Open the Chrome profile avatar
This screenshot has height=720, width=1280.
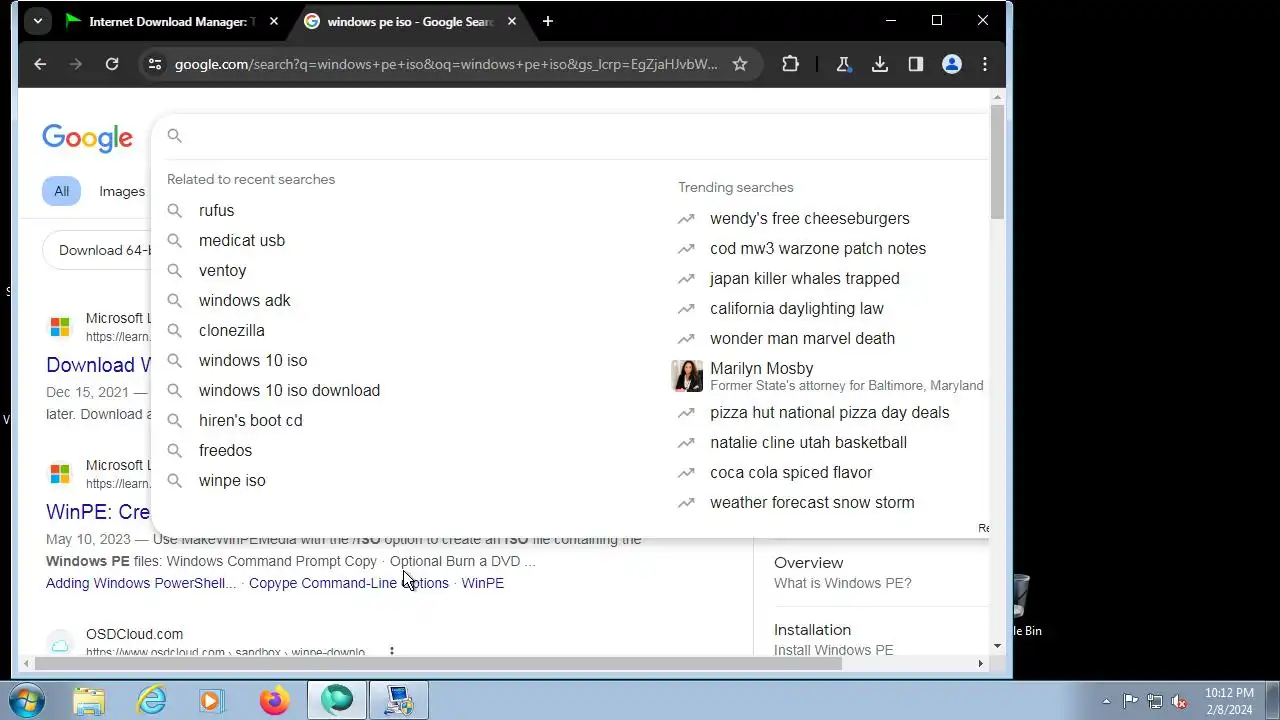pyautogui.click(x=952, y=64)
